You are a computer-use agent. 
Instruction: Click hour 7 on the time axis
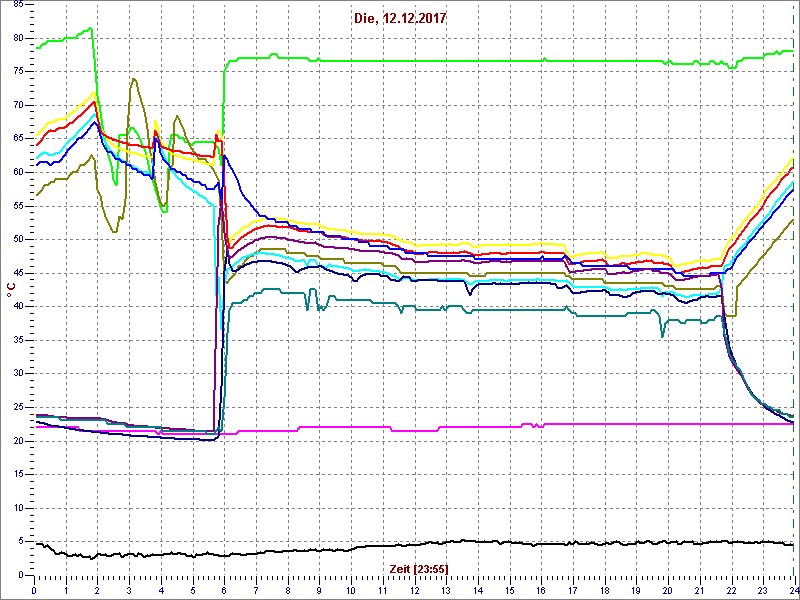click(x=256, y=589)
